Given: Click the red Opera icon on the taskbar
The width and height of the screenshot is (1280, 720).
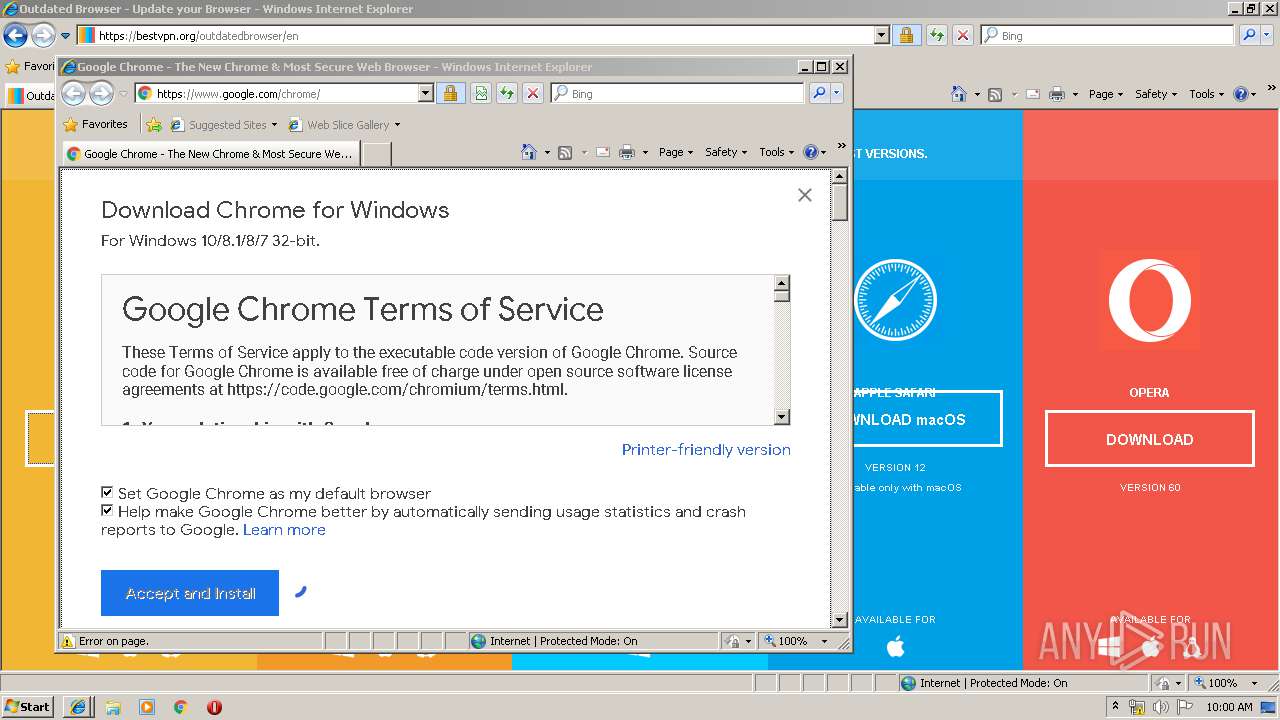Looking at the screenshot, I should click(214, 707).
